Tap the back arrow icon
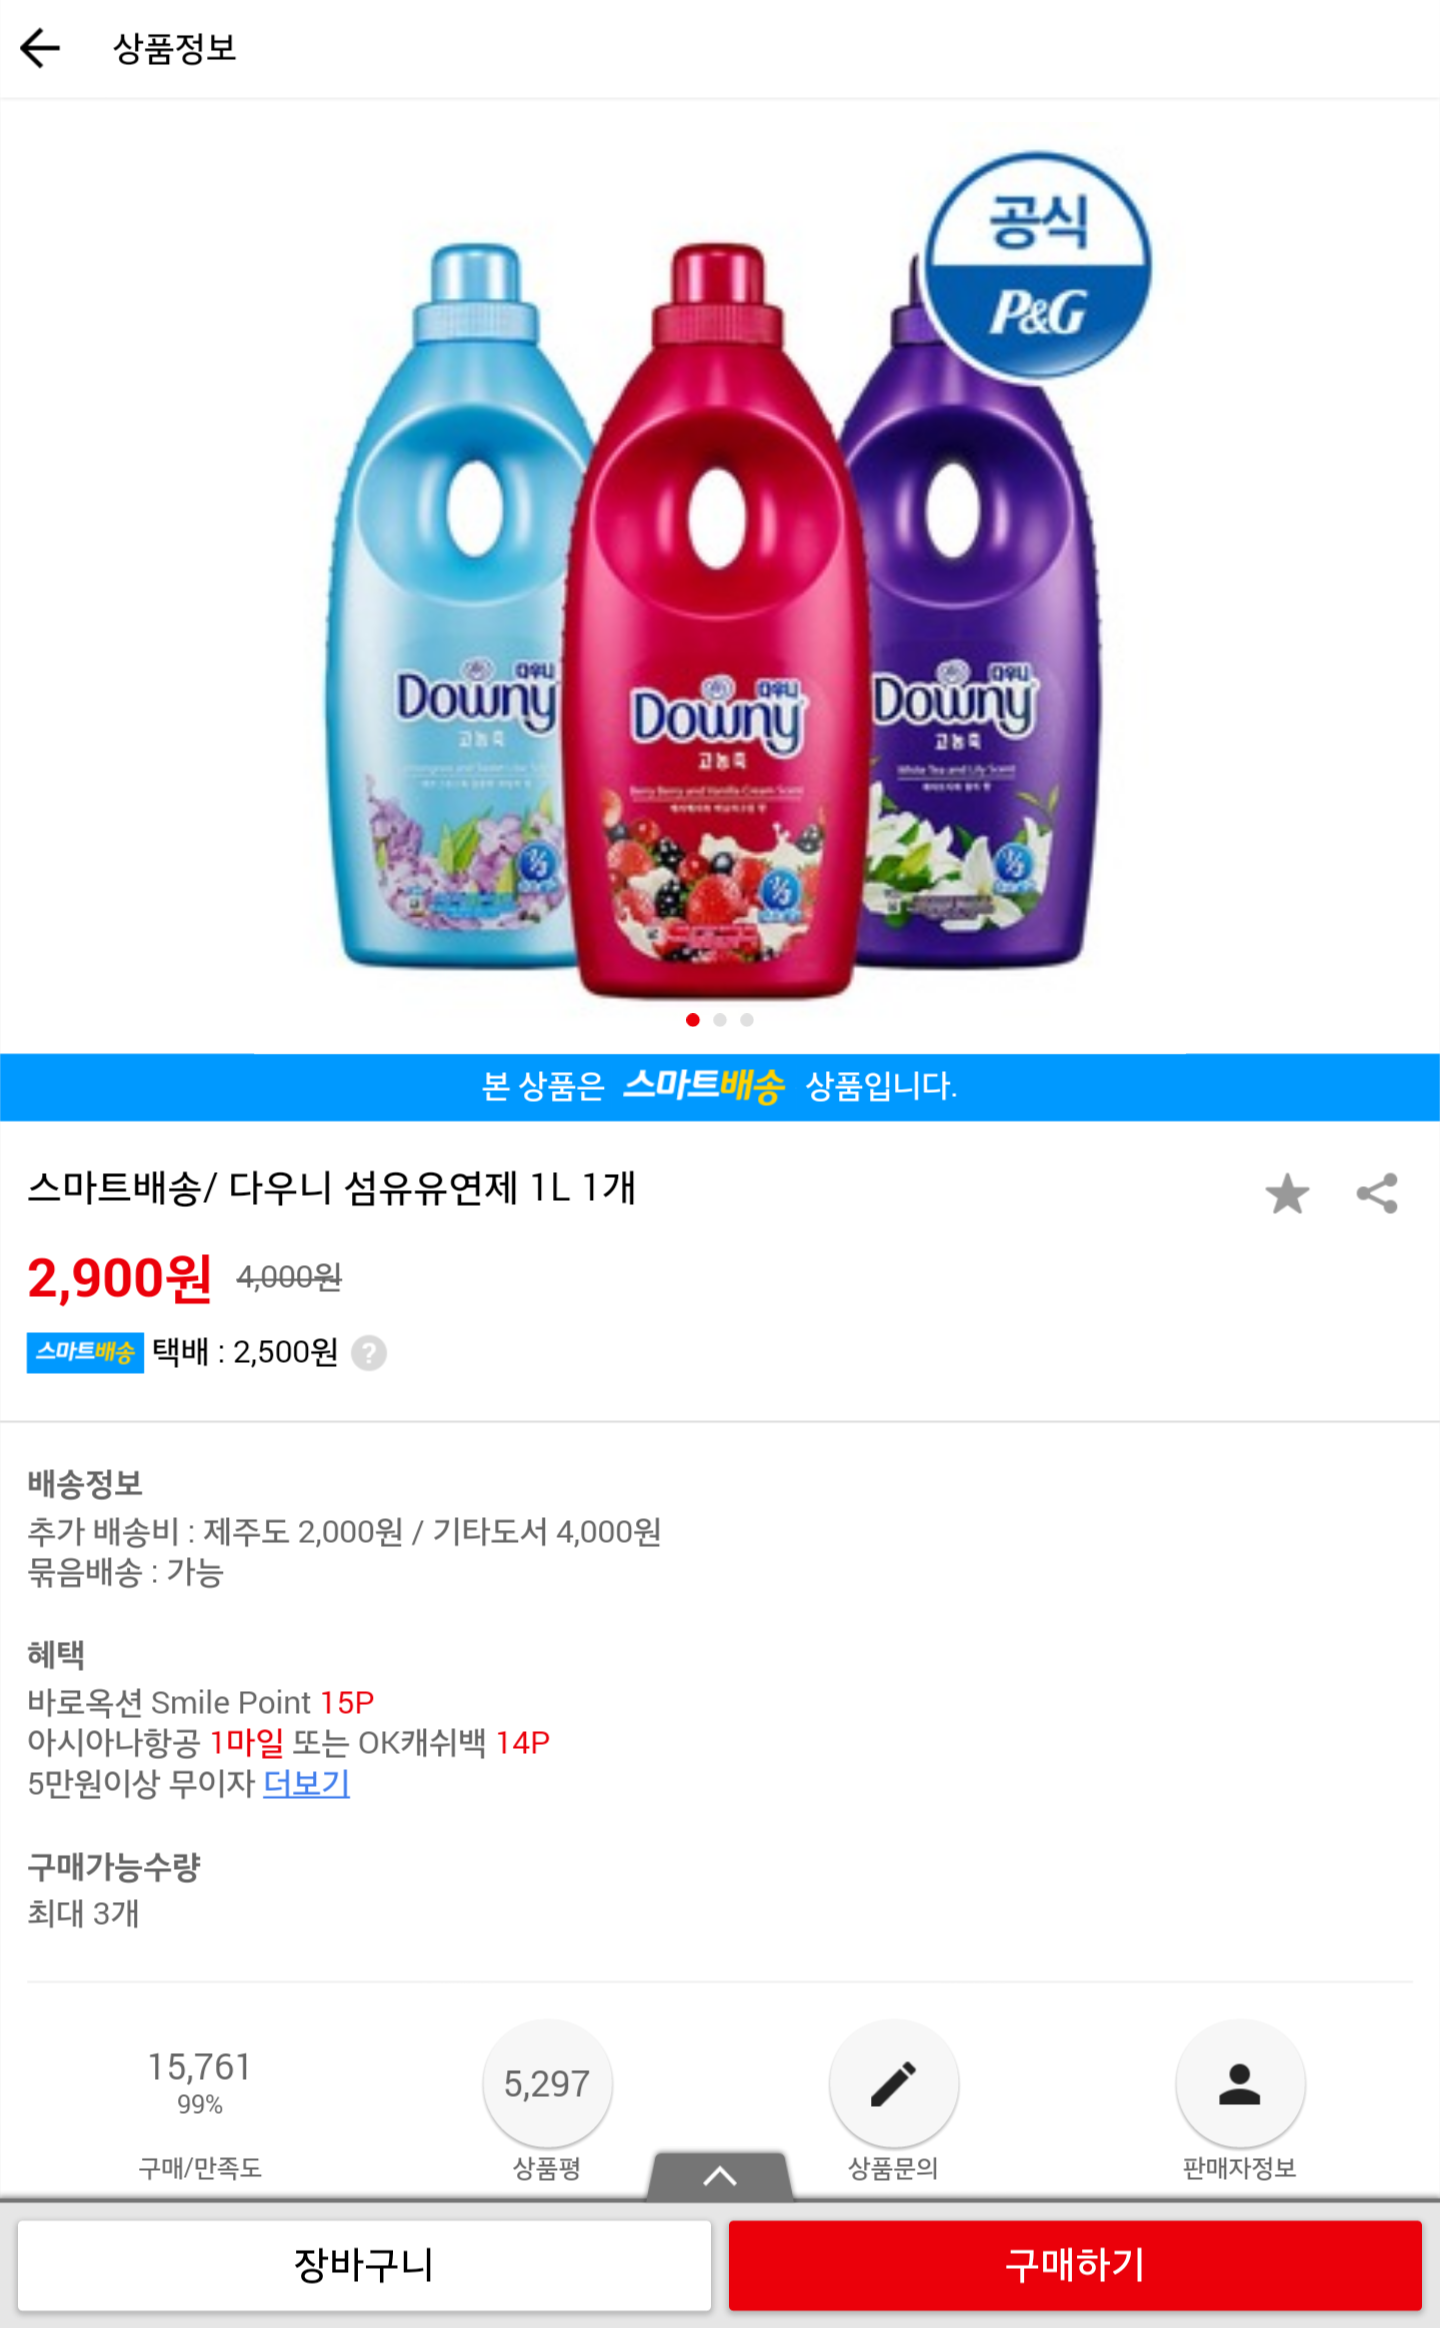This screenshot has width=1440, height=2328. tap(40, 48)
